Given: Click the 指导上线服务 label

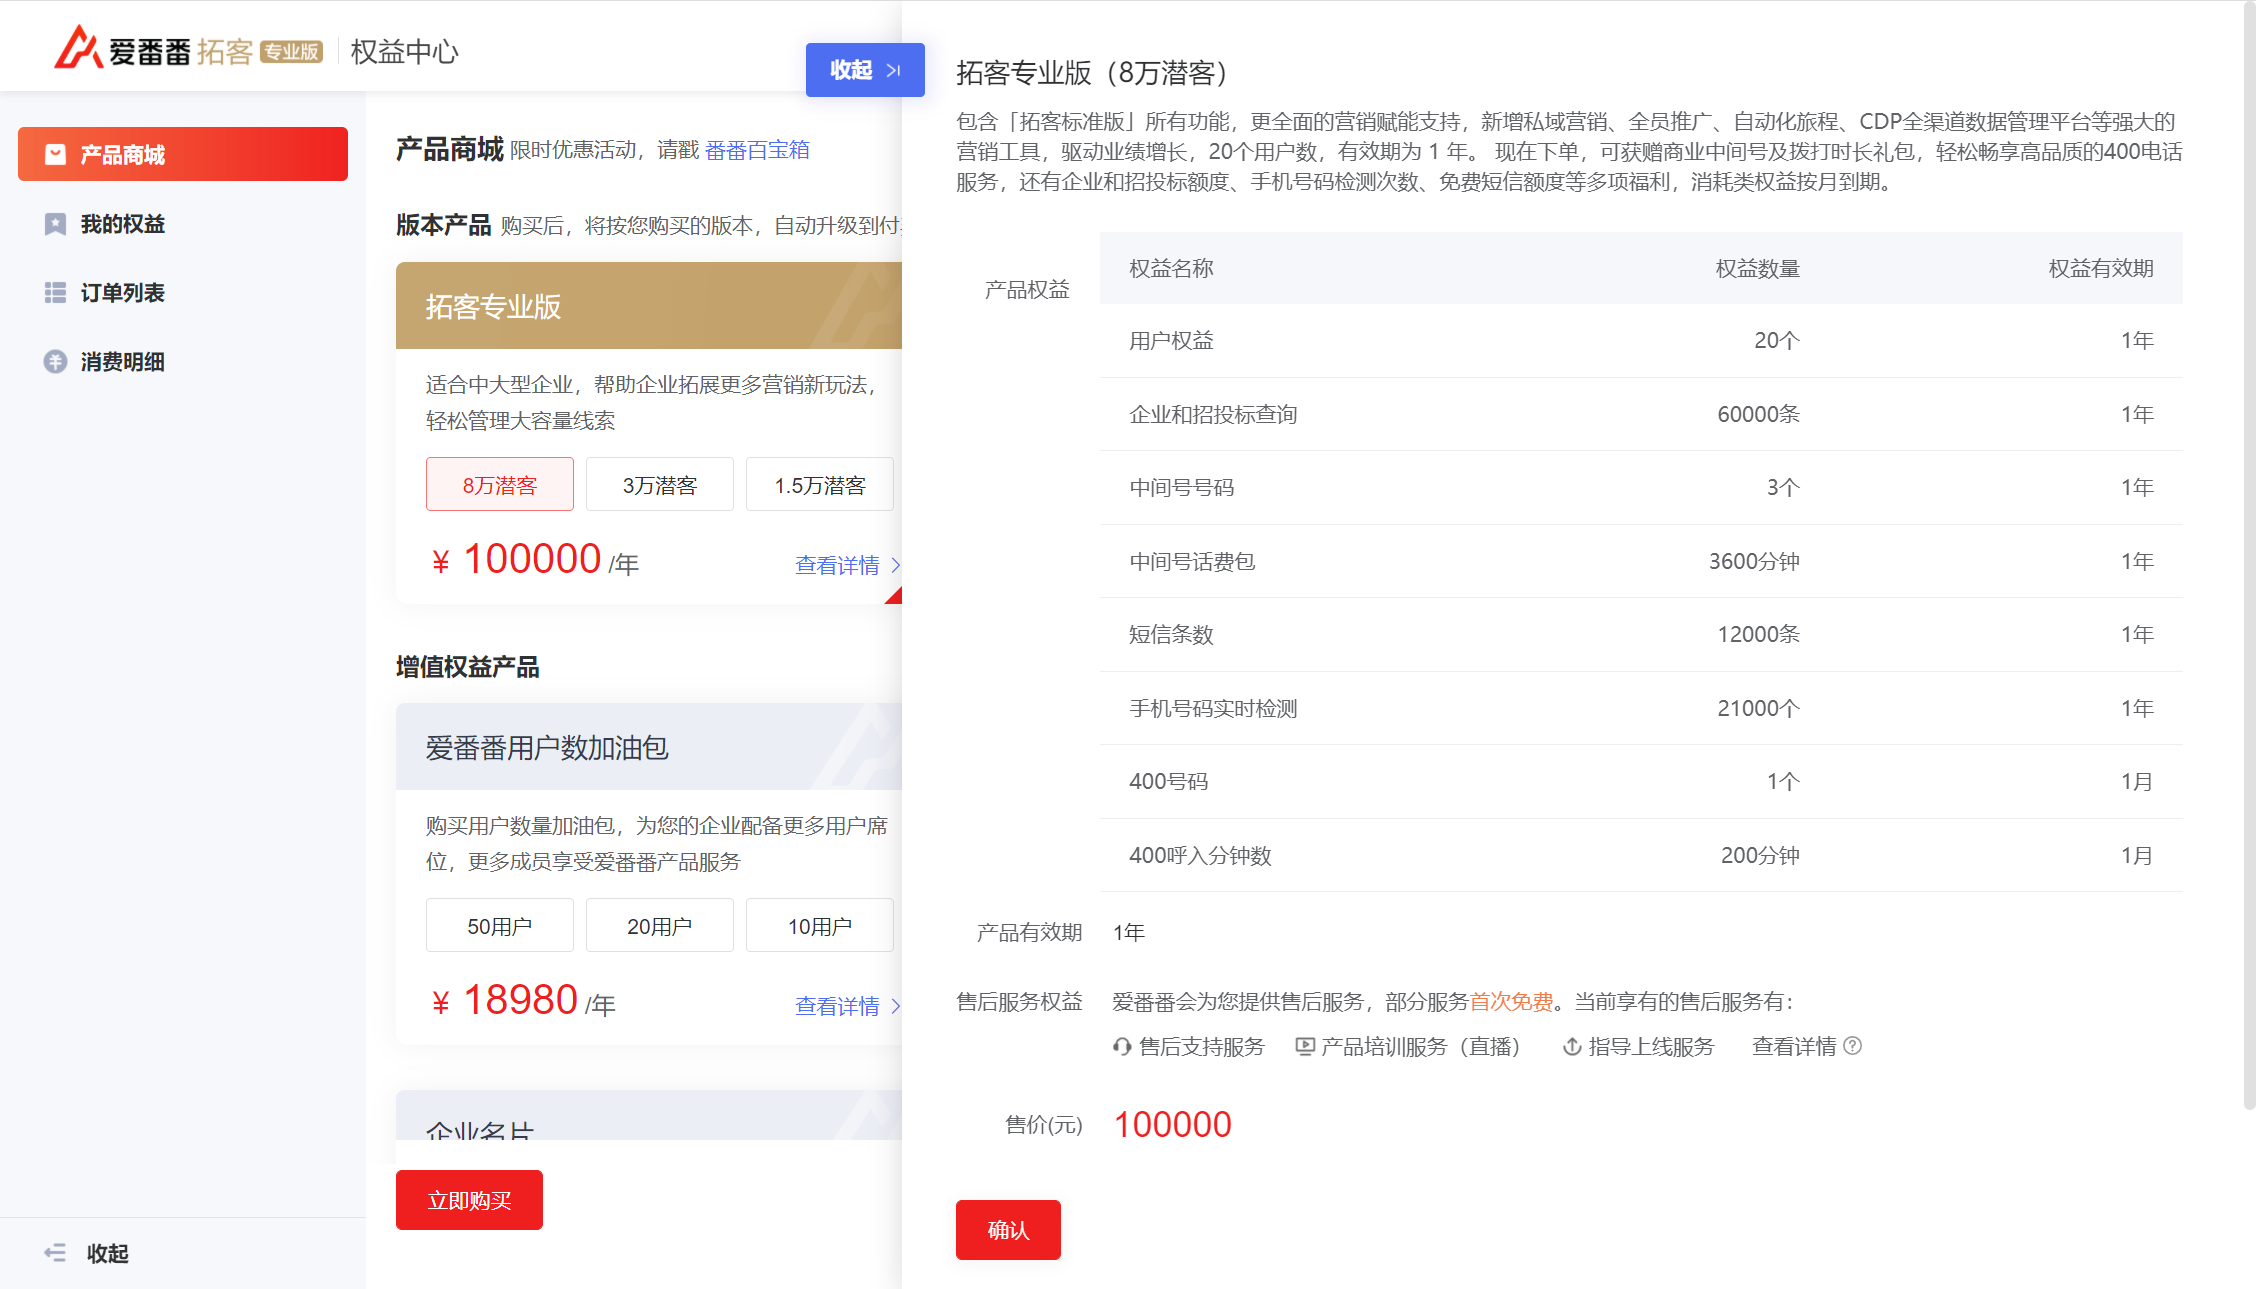Looking at the screenshot, I should (x=1651, y=1047).
